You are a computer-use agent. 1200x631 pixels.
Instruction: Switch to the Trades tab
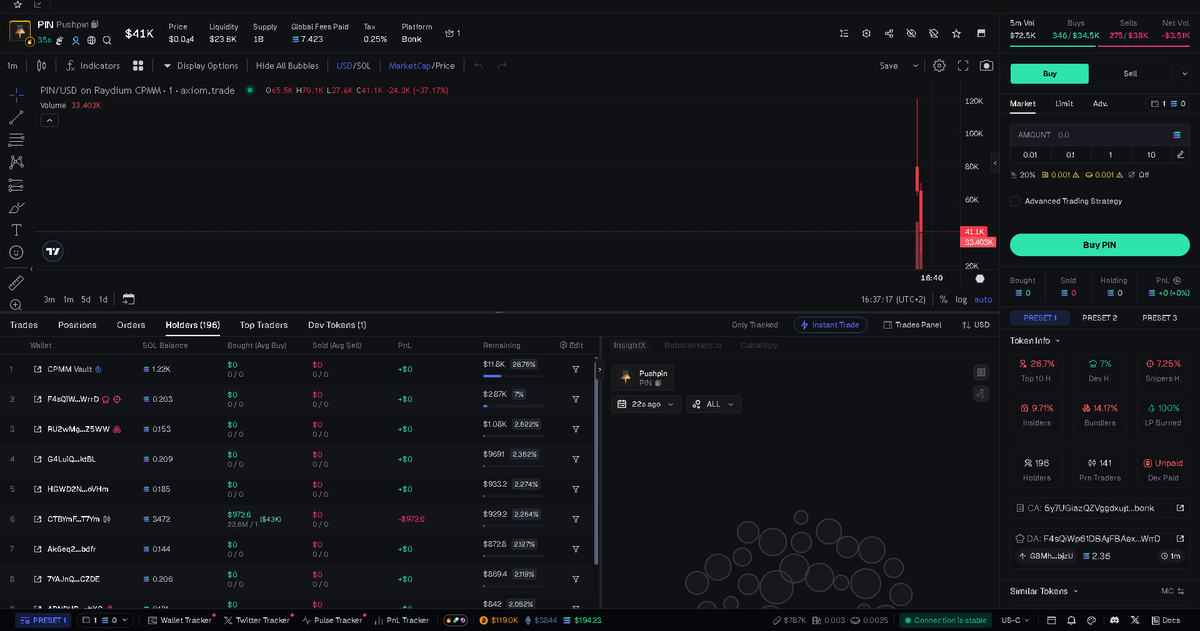pyautogui.click(x=24, y=325)
